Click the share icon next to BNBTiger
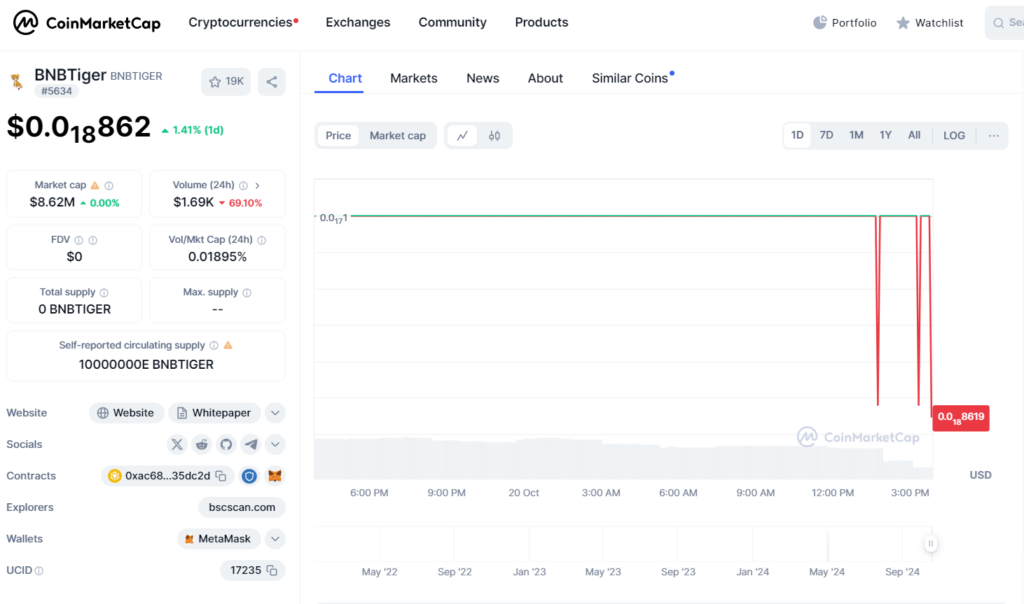The height and width of the screenshot is (604, 1024). (x=271, y=81)
